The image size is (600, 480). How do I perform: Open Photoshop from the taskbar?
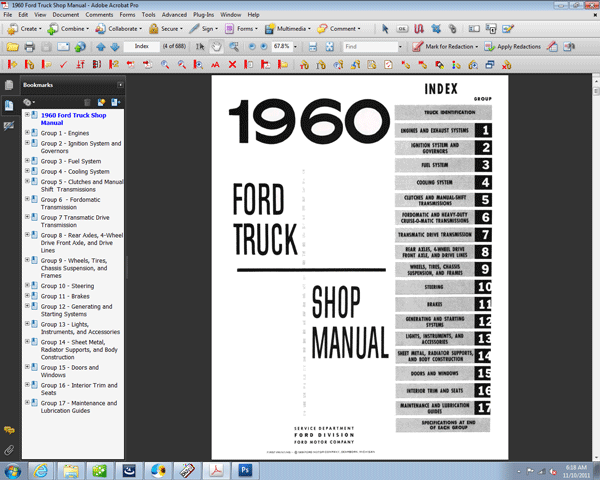(246, 469)
